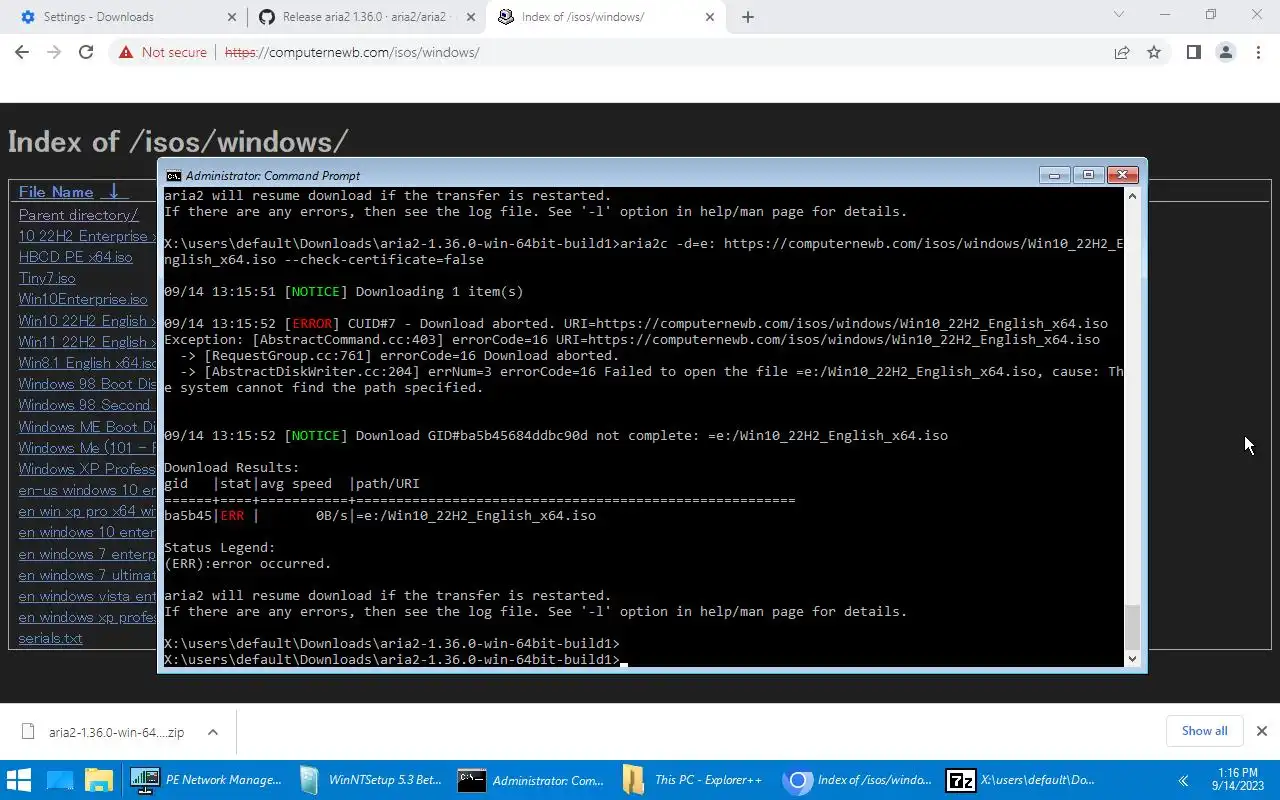
Task: Open File Explorer folder on taskbar
Action: [98, 780]
